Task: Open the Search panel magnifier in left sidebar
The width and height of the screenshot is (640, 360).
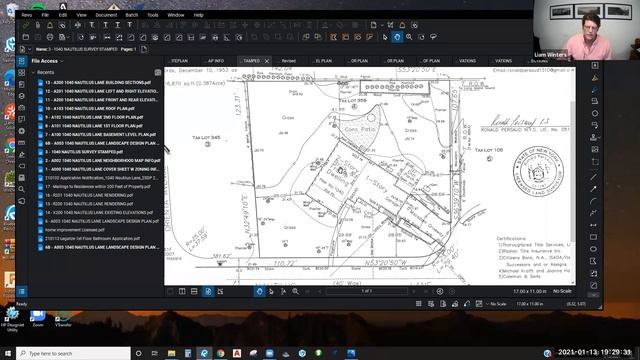Action: tap(22, 189)
